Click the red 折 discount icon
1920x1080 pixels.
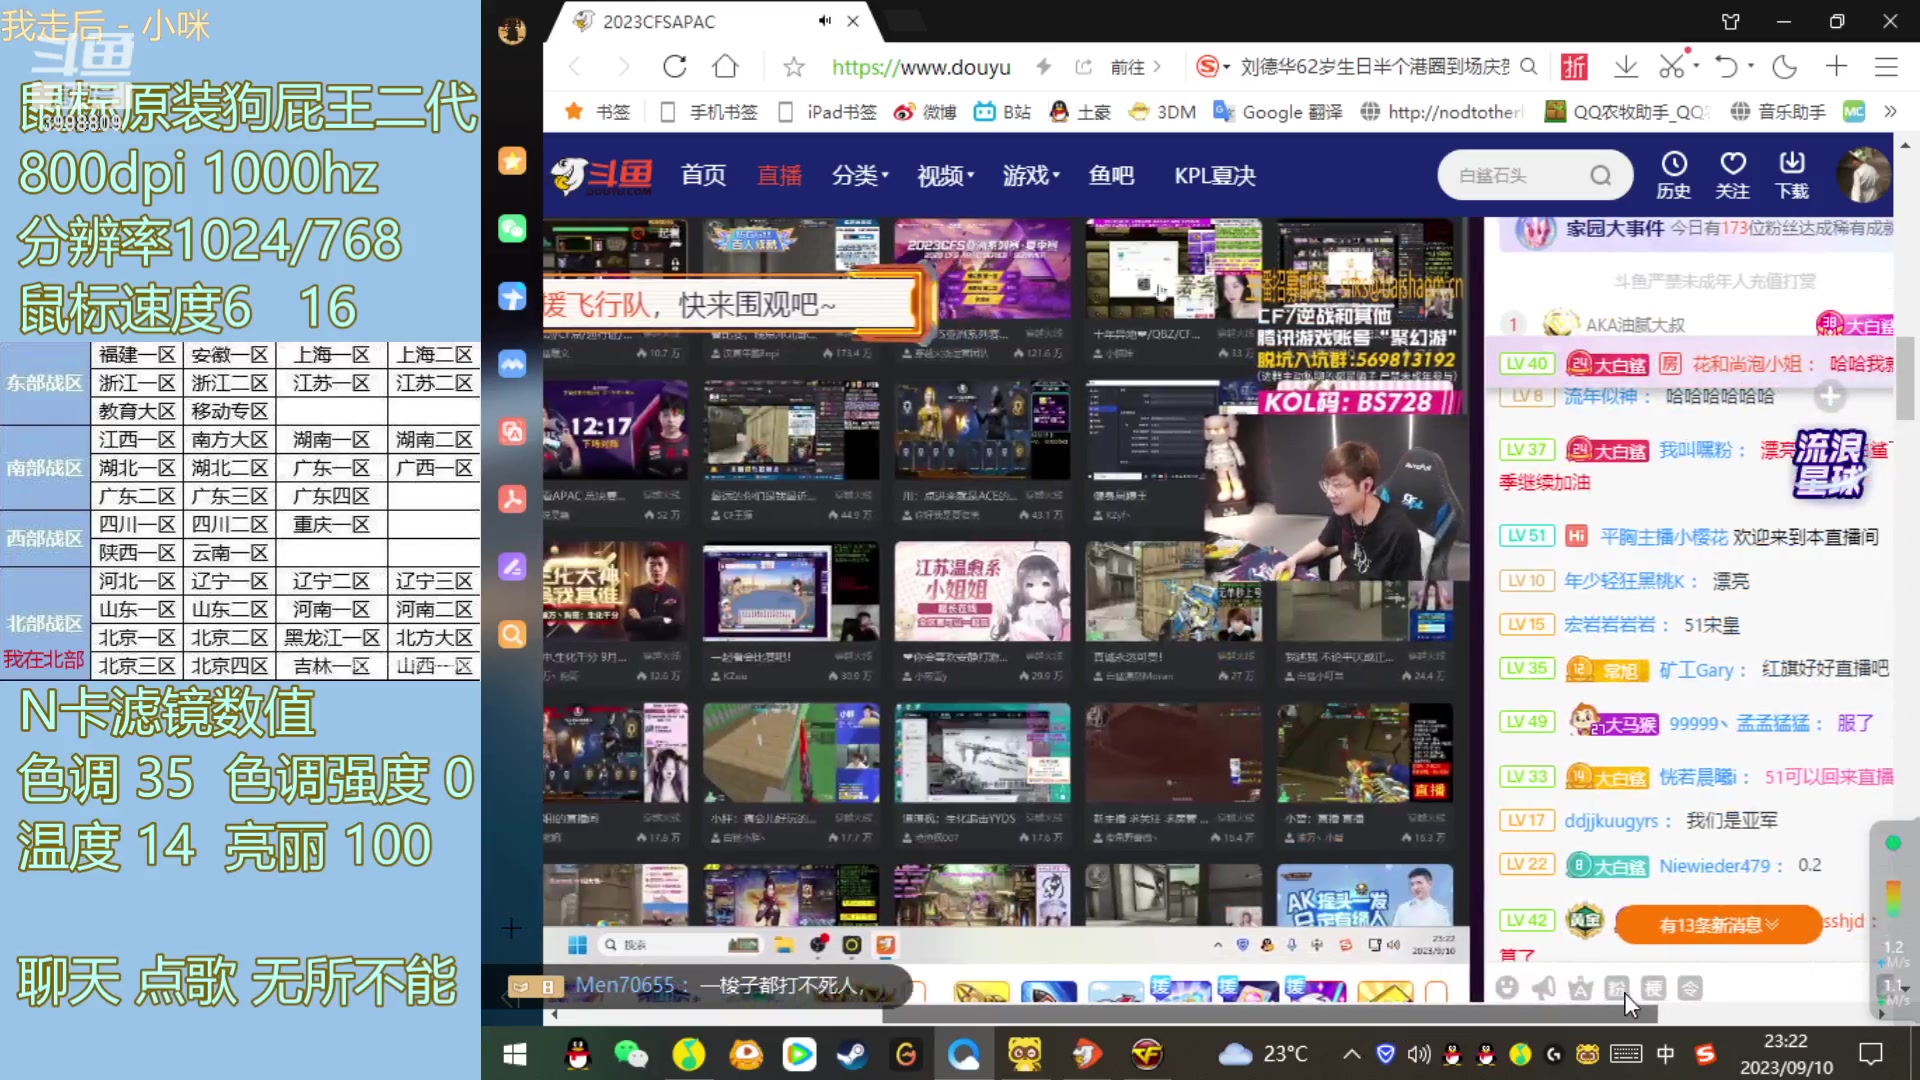point(1574,67)
